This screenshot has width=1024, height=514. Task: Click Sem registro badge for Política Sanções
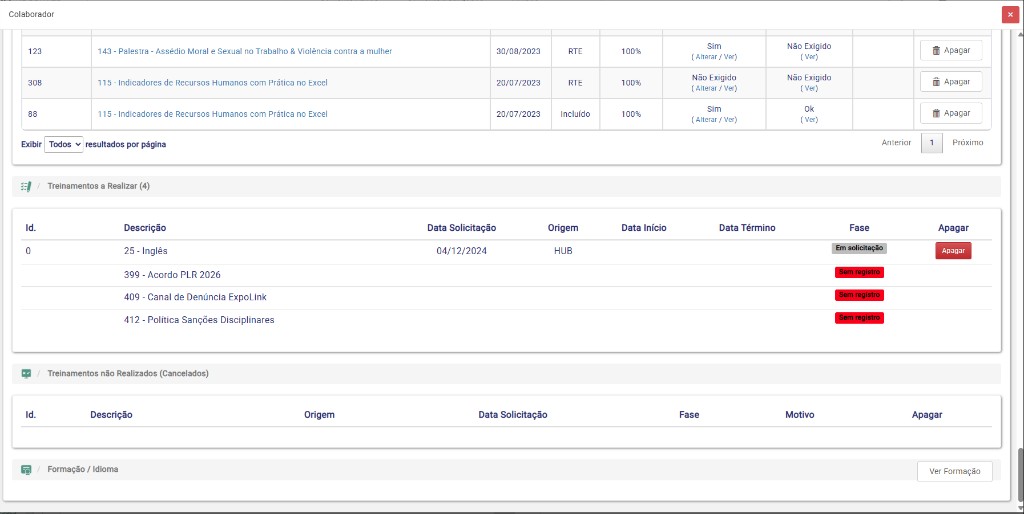pyautogui.click(x=859, y=317)
